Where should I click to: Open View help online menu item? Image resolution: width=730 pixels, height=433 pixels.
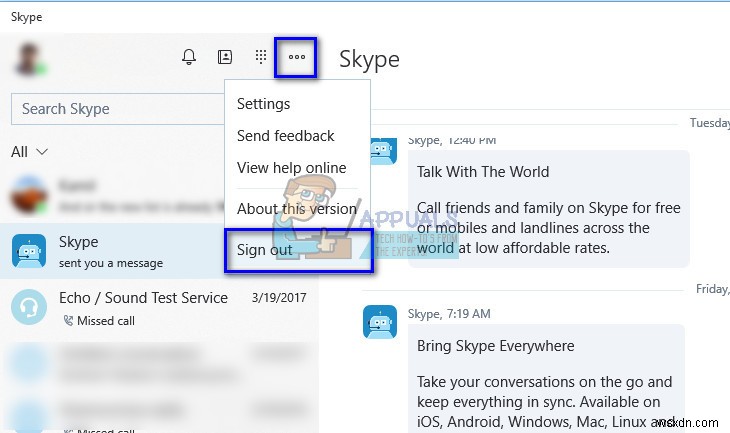pos(291,168)
